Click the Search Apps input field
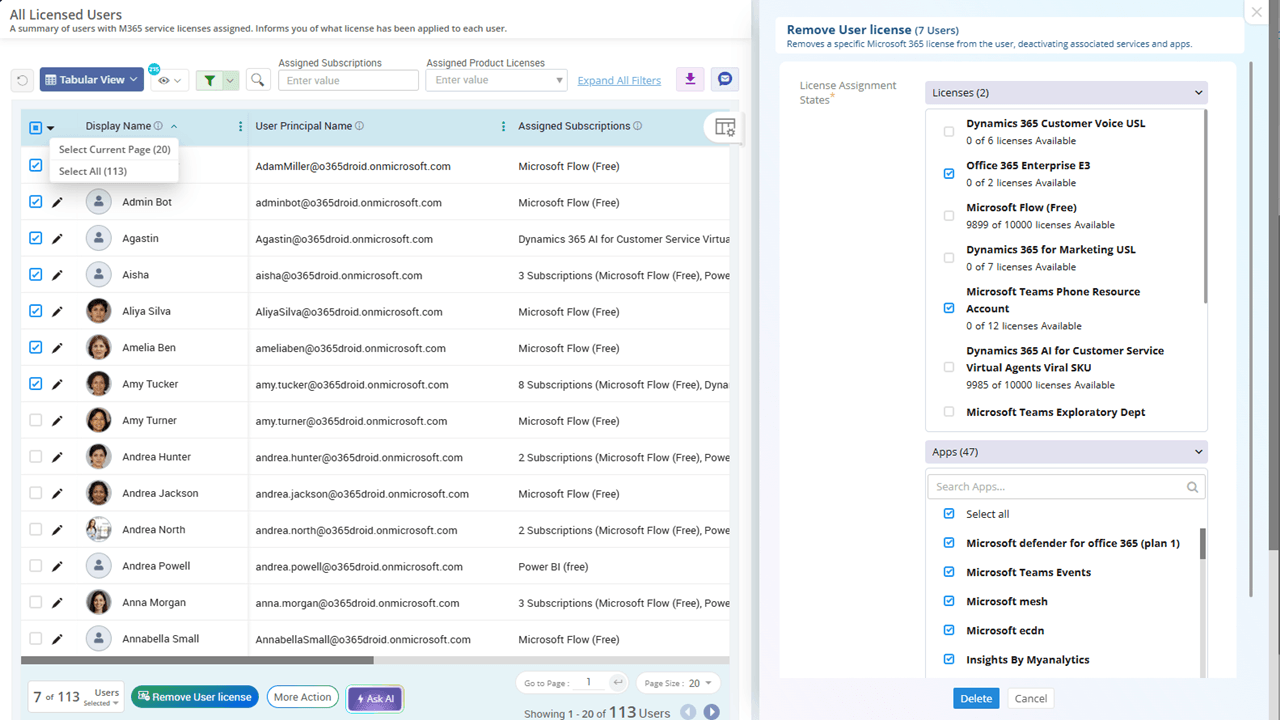Viewport: 1280px width, 720px height. tap(1066, 487)
